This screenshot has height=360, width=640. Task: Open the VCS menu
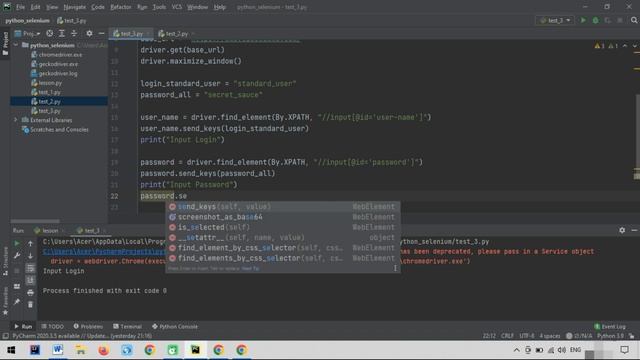click(177, 7)
